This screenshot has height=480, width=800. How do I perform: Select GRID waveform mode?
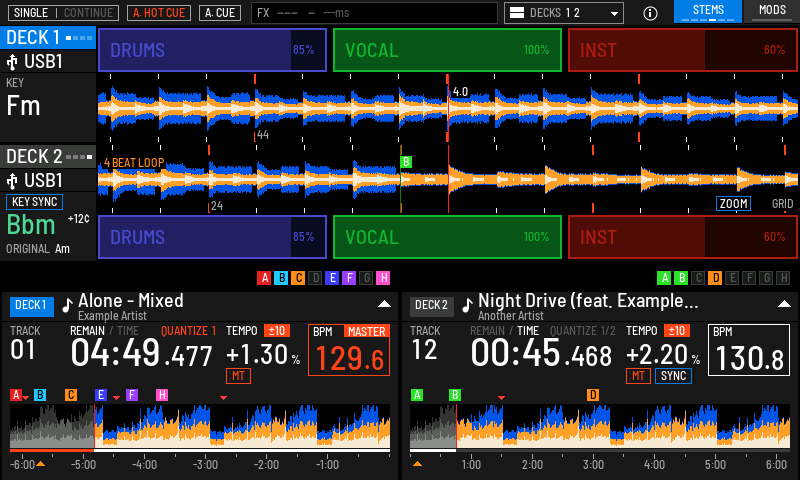782,204
